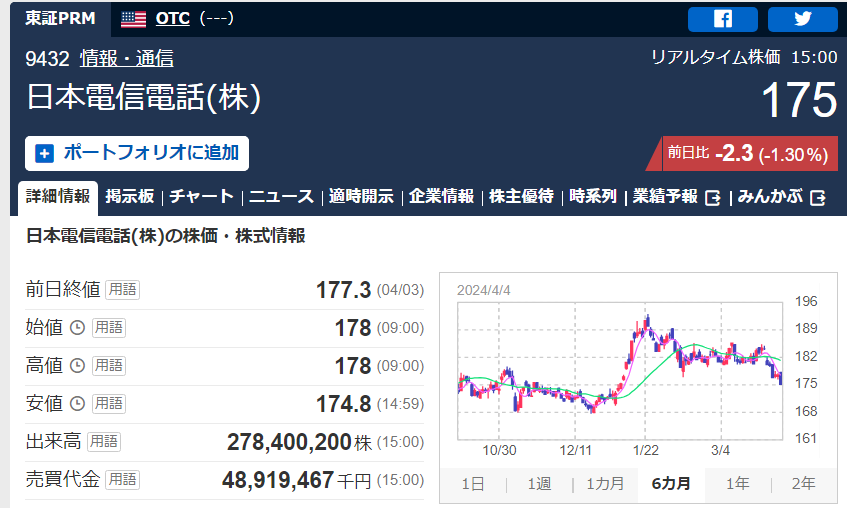The height and width of the screenshot is (508, 847).
Task: Go to the 企業情報 tab
Action: [441, 196]
